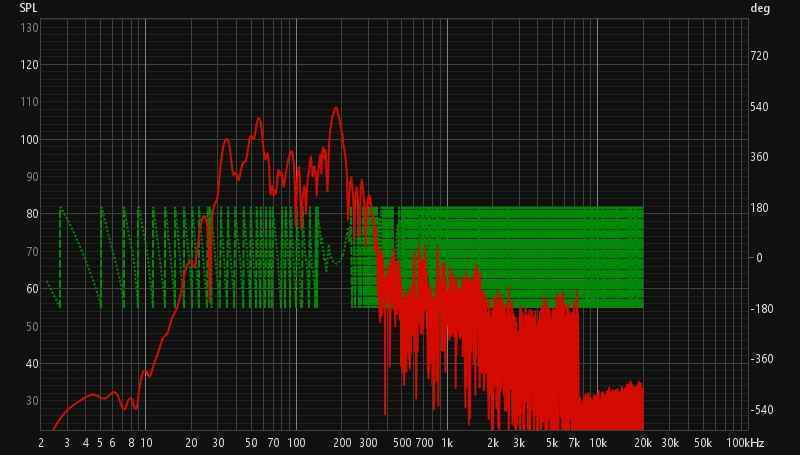Select the 8 Hz frequency axis label
Image resolution: width=800 pixels, height=455 pixels.
tap(131, 443)
